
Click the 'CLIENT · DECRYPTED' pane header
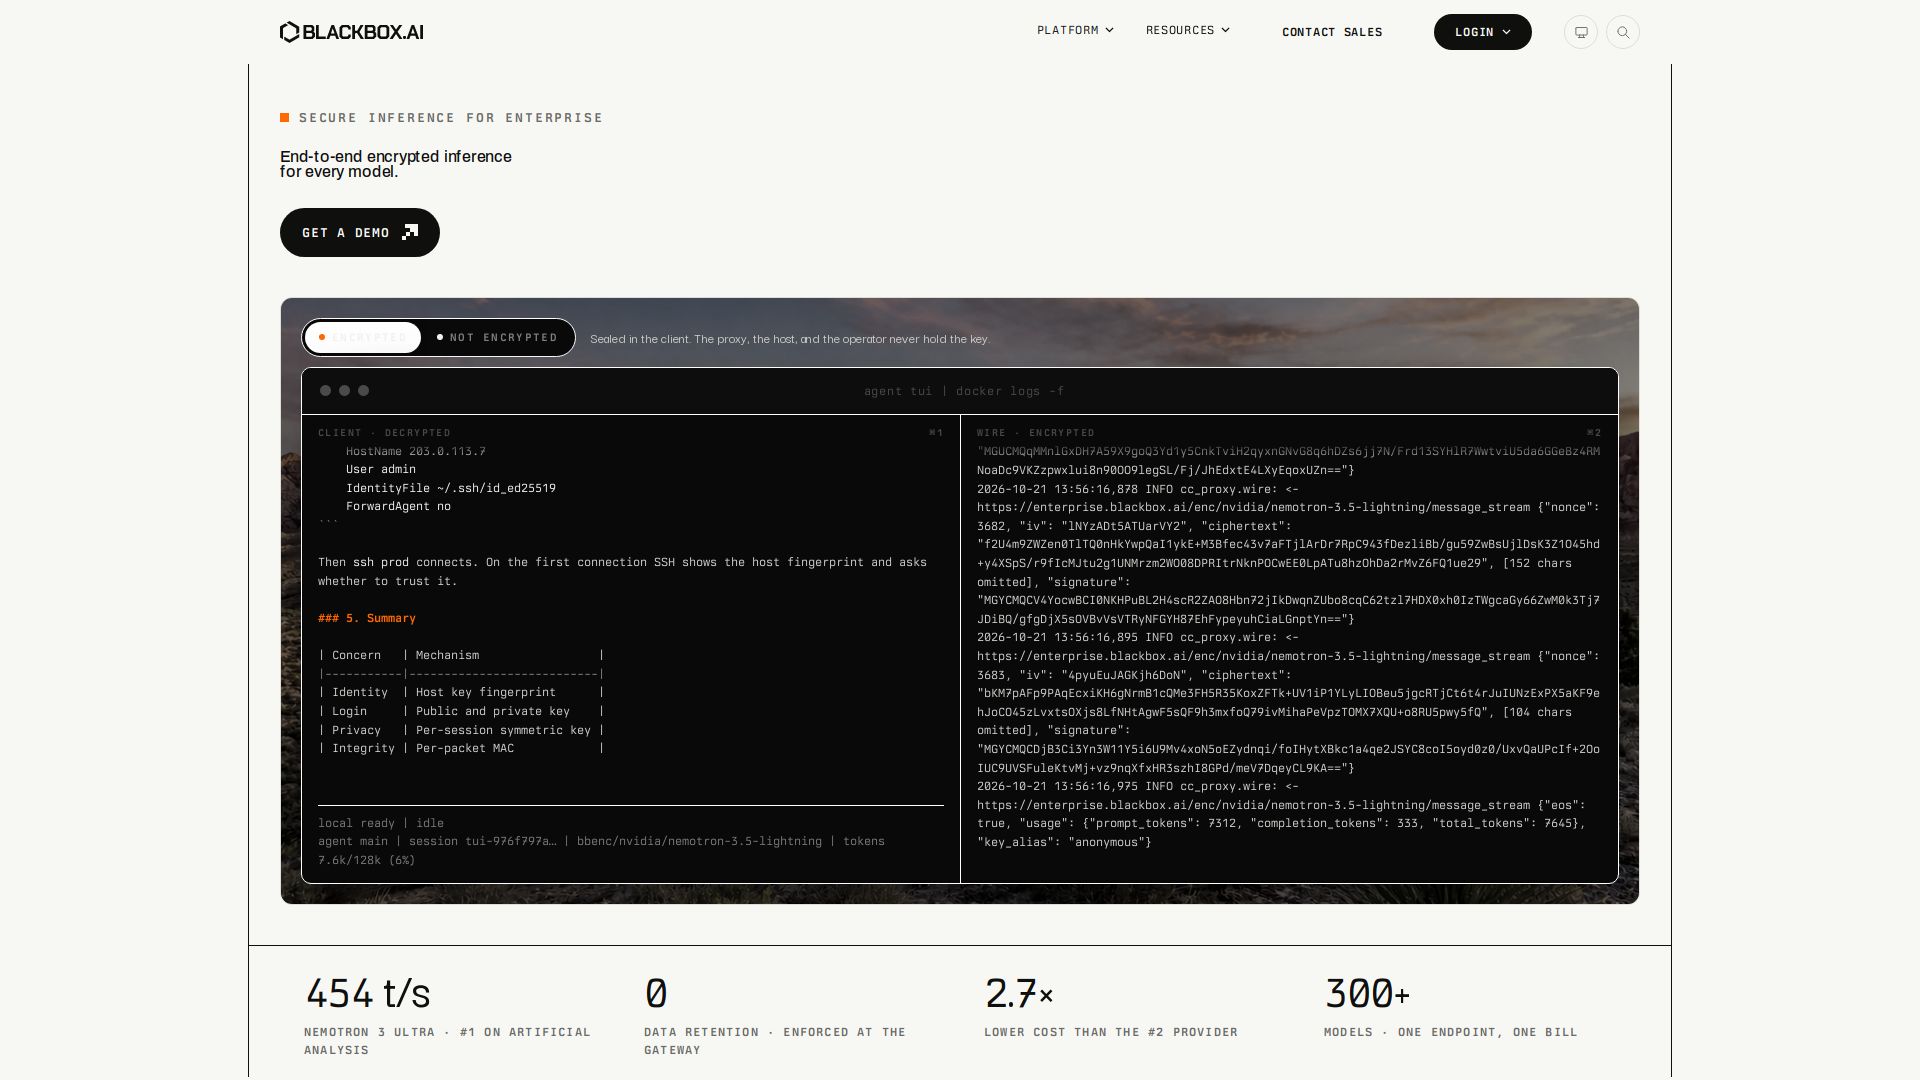384,433
